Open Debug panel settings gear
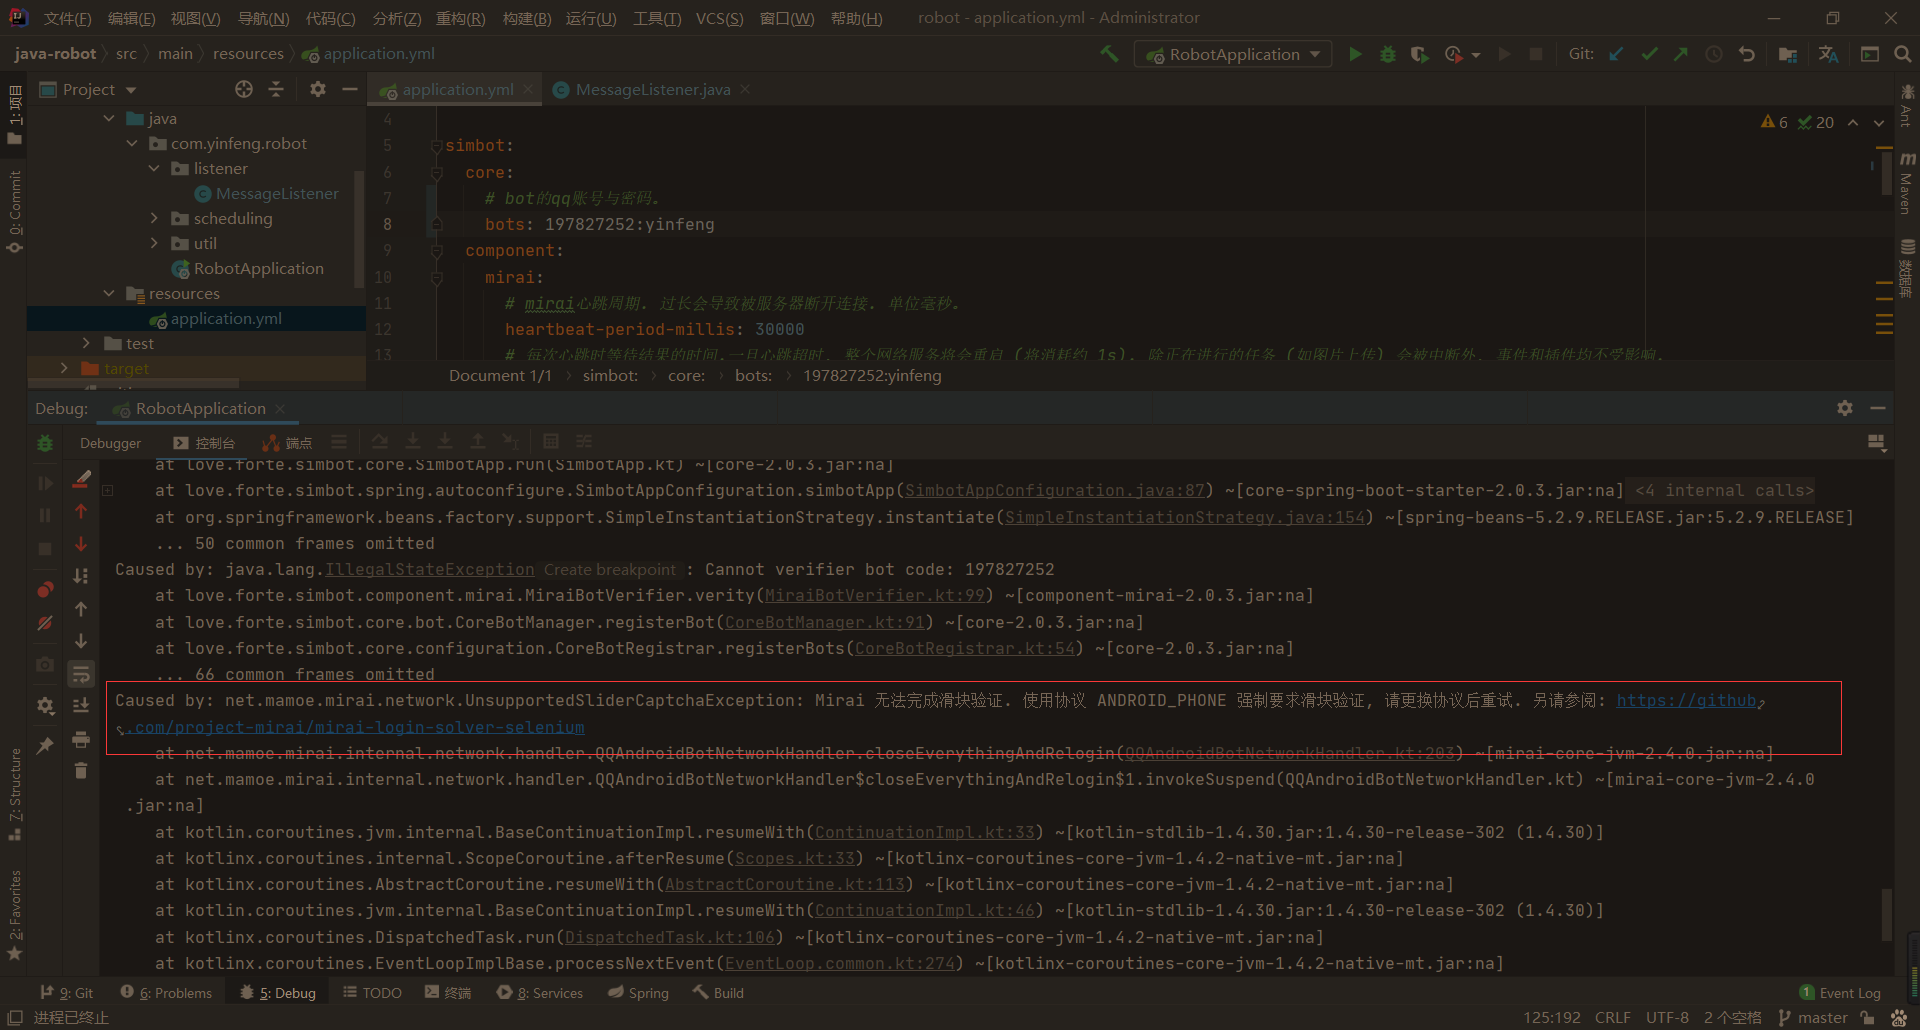This screenshot has height=1030, width=1920. (x=1845, y=408)
